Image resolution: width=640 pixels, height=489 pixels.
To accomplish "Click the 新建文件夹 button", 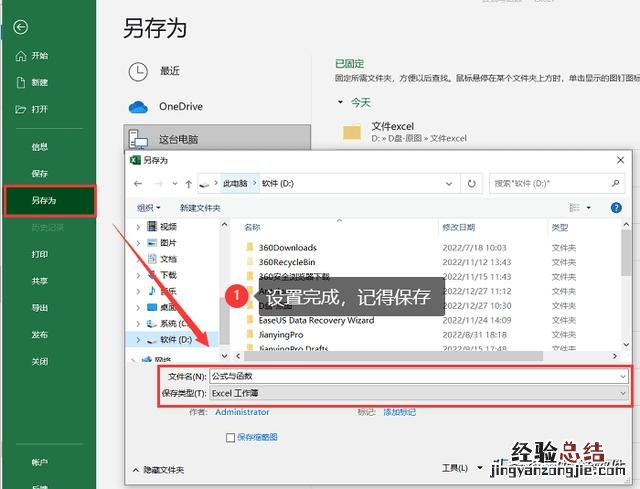I will click(x=200, y=208).
